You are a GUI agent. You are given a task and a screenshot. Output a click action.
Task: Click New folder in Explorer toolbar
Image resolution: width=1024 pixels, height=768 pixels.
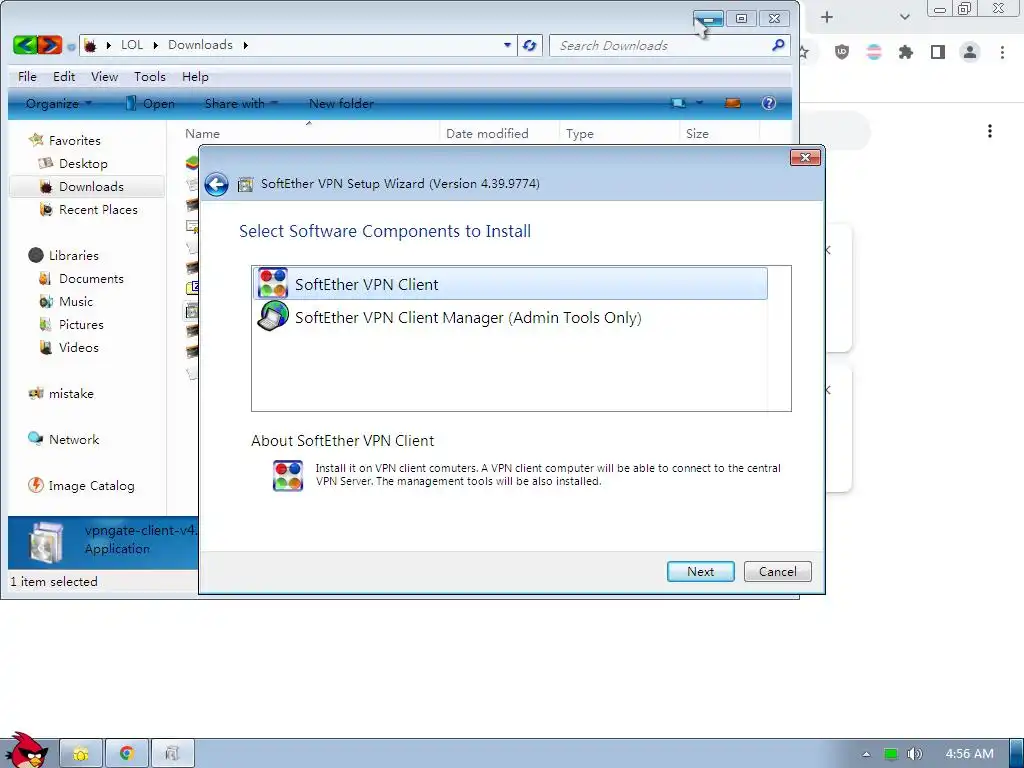341,103
